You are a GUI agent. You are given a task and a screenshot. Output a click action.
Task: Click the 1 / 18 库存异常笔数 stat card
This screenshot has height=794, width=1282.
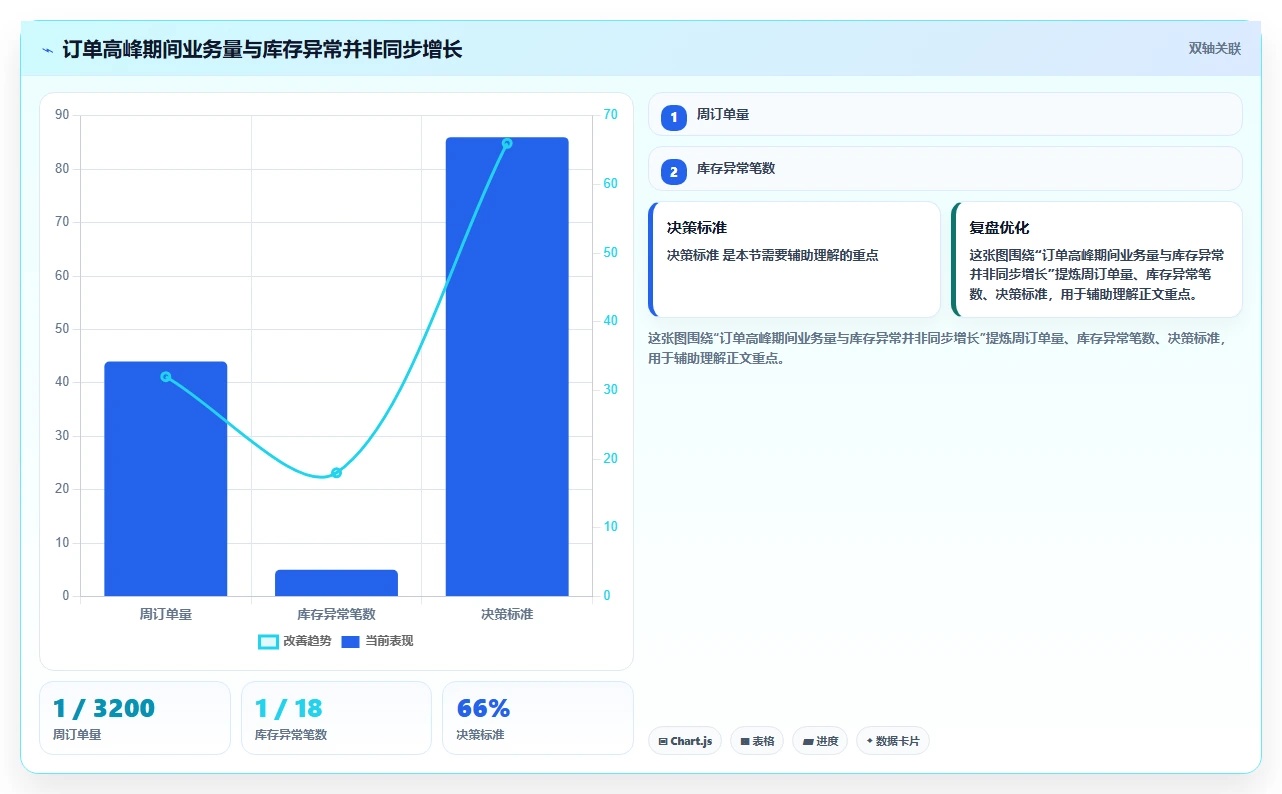point(336,718)
